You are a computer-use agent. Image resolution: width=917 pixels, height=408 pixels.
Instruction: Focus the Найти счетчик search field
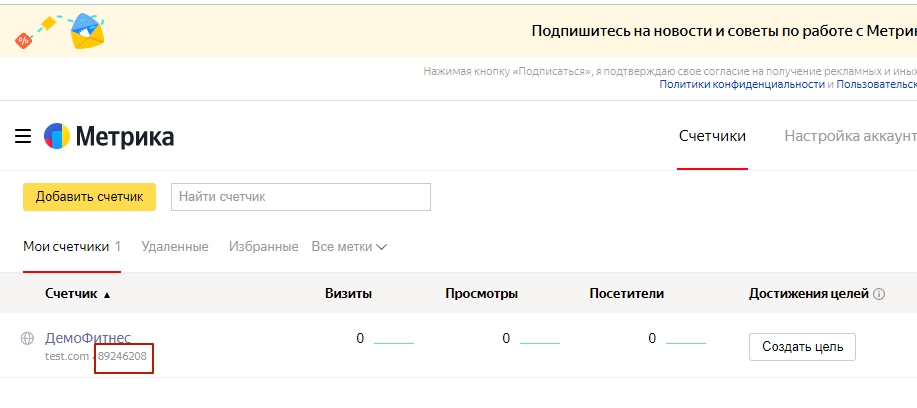[301, 197]
